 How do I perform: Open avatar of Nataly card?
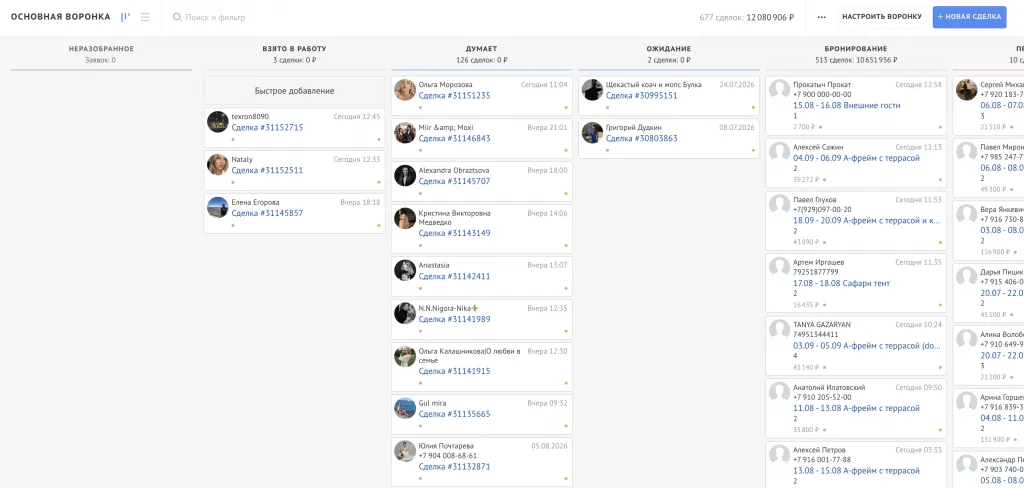pos(217,165)
